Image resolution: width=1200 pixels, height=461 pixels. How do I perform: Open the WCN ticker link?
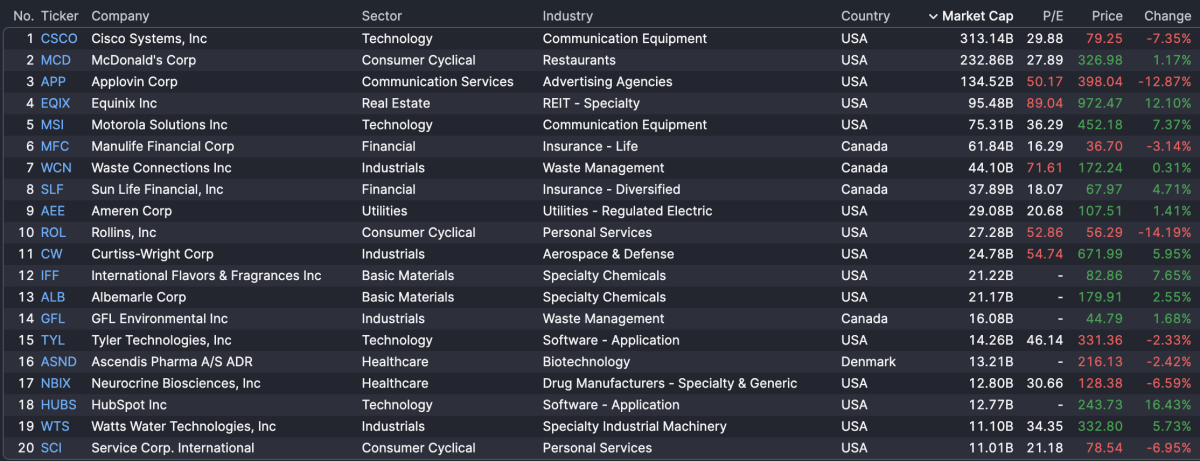click(x=56, y=168)
